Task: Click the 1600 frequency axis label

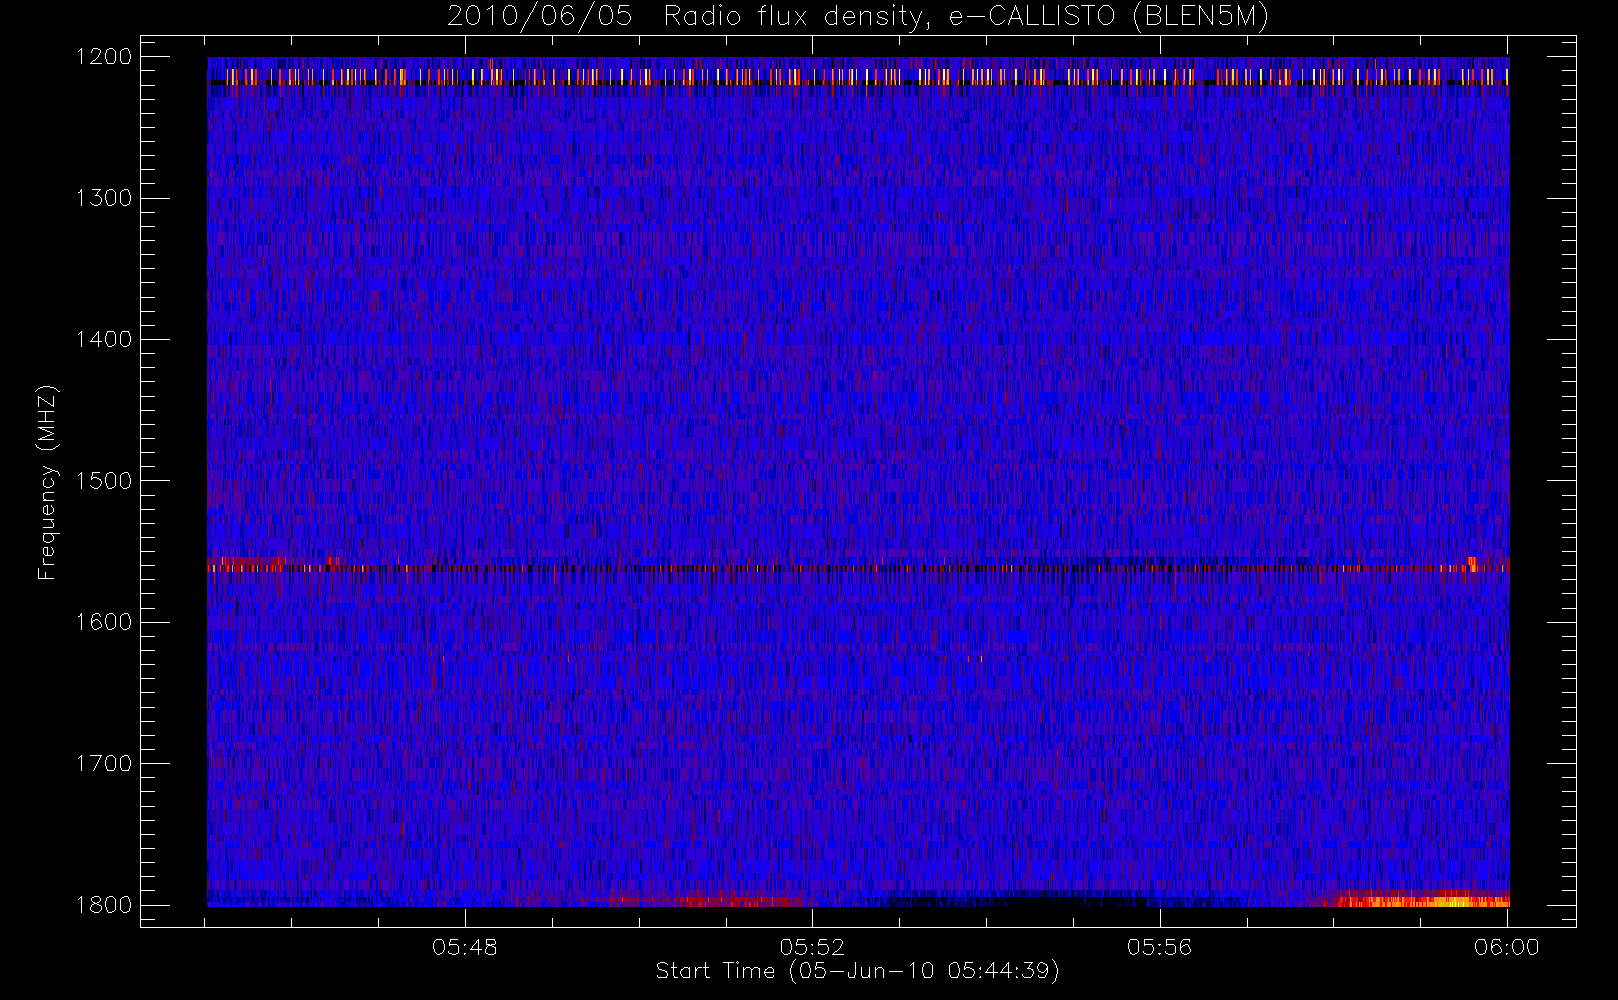Action: tap(104, 622)
